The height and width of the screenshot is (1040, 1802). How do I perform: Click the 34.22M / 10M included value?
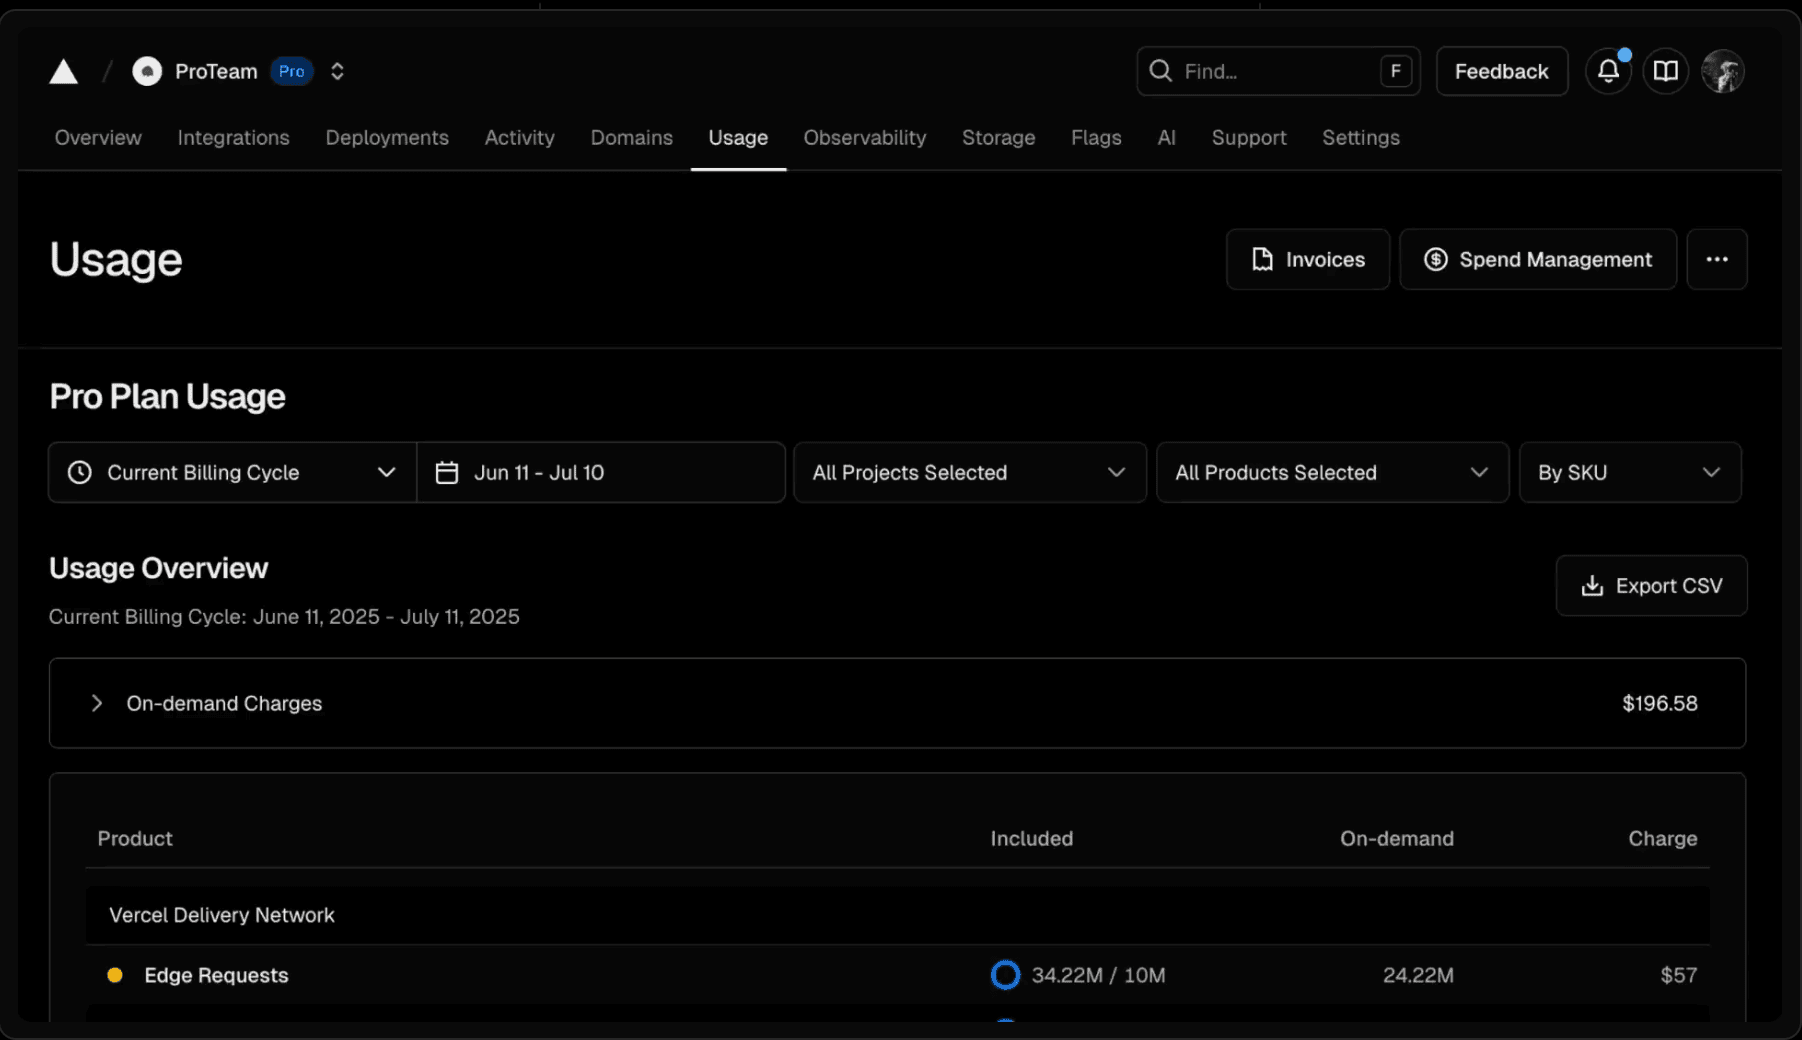point(1098,976)
